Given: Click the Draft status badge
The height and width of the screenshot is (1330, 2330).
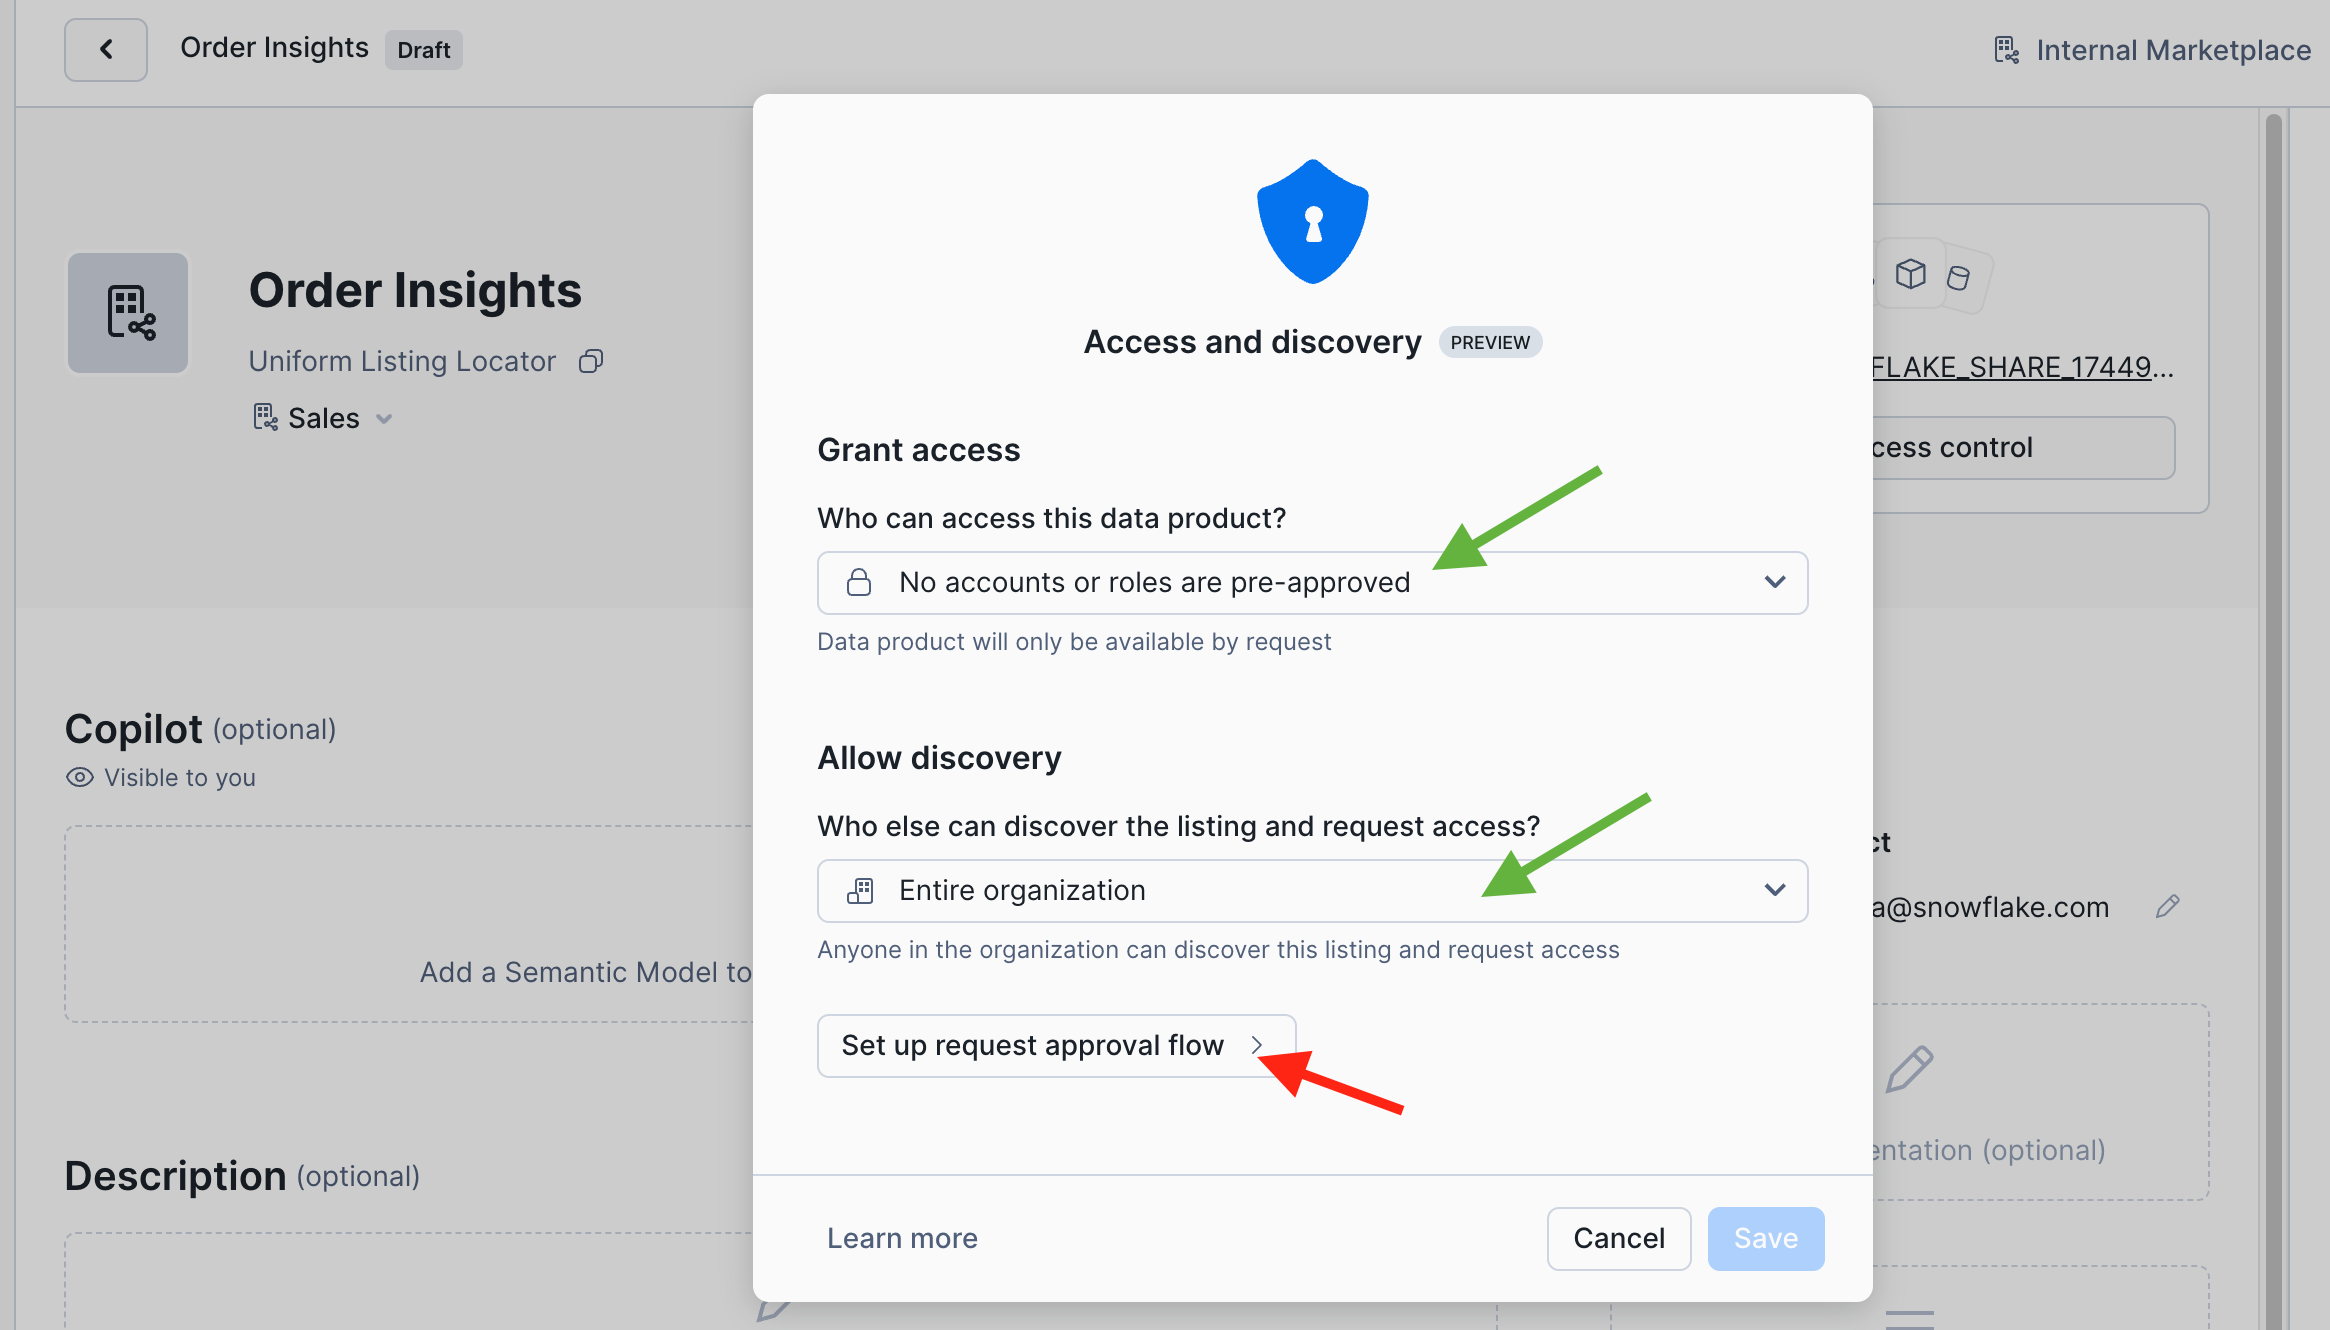Looking at the screenshot, I should tap(423, 50).
